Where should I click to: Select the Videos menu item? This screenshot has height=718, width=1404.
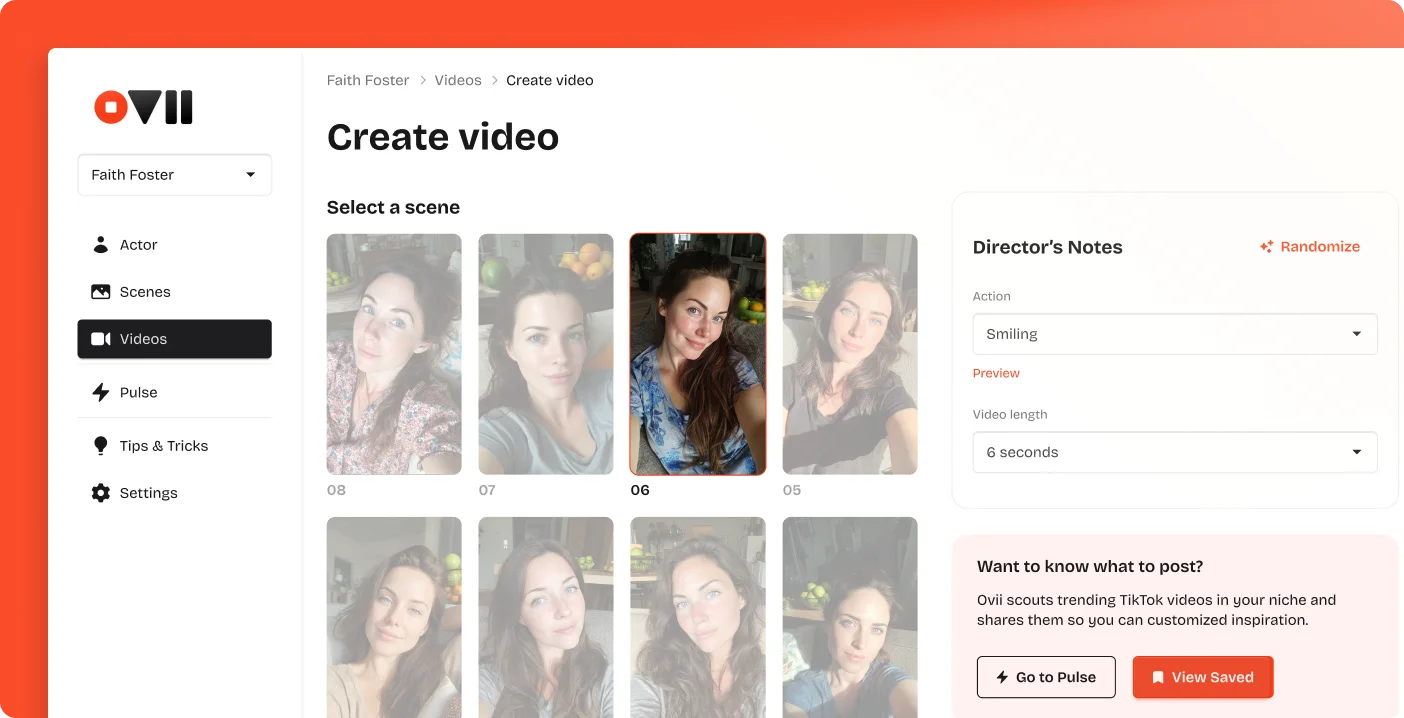[174, 339]
